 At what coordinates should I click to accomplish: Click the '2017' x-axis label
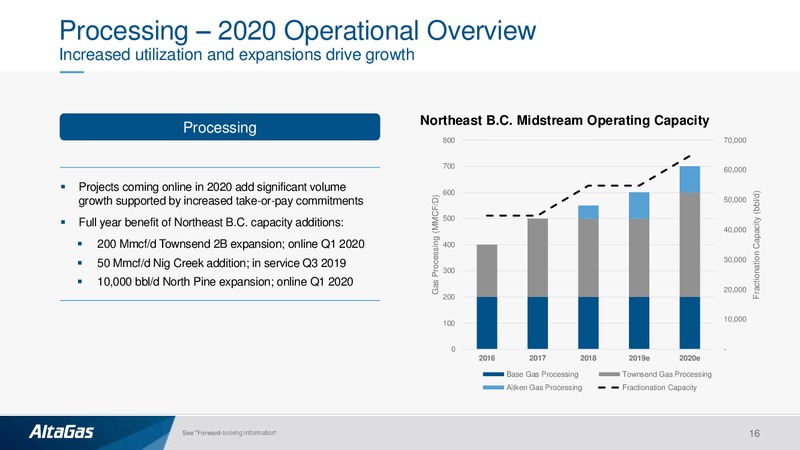(538, 358)
